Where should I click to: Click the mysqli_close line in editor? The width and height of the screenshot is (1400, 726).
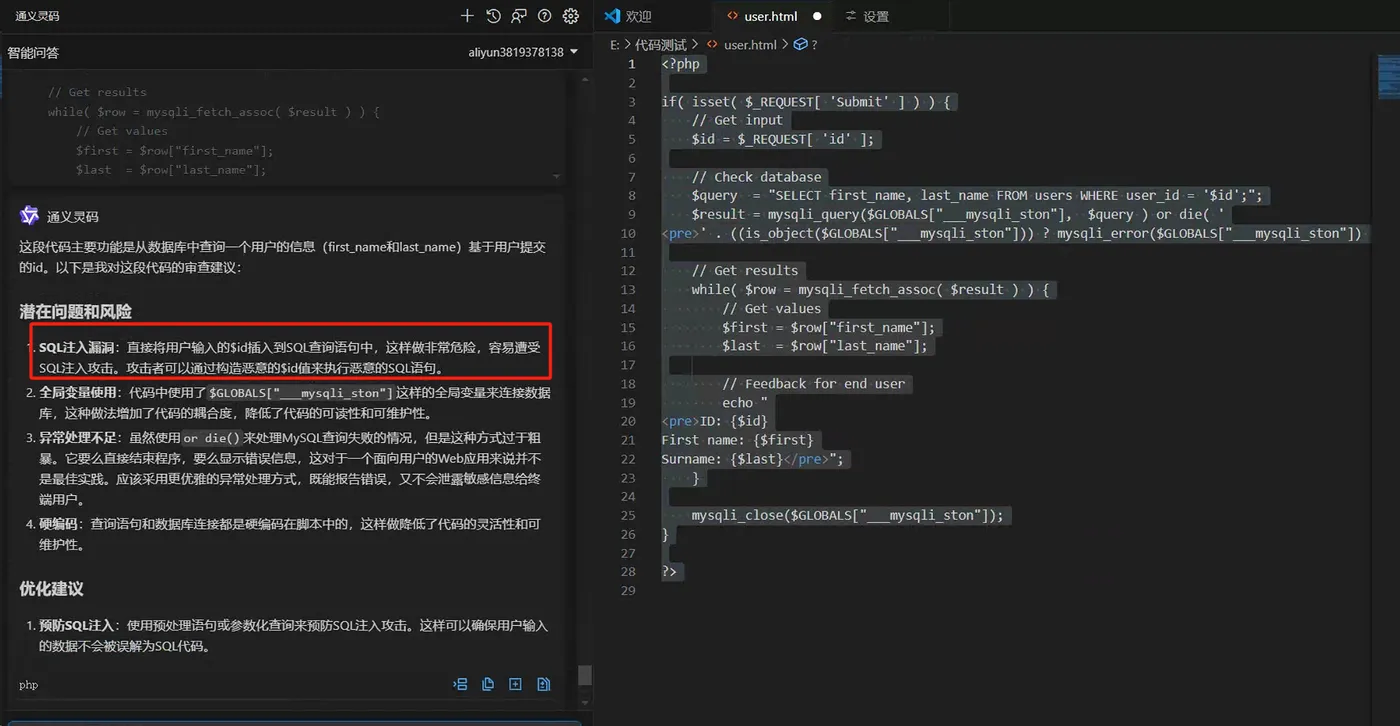click(847, 515)
